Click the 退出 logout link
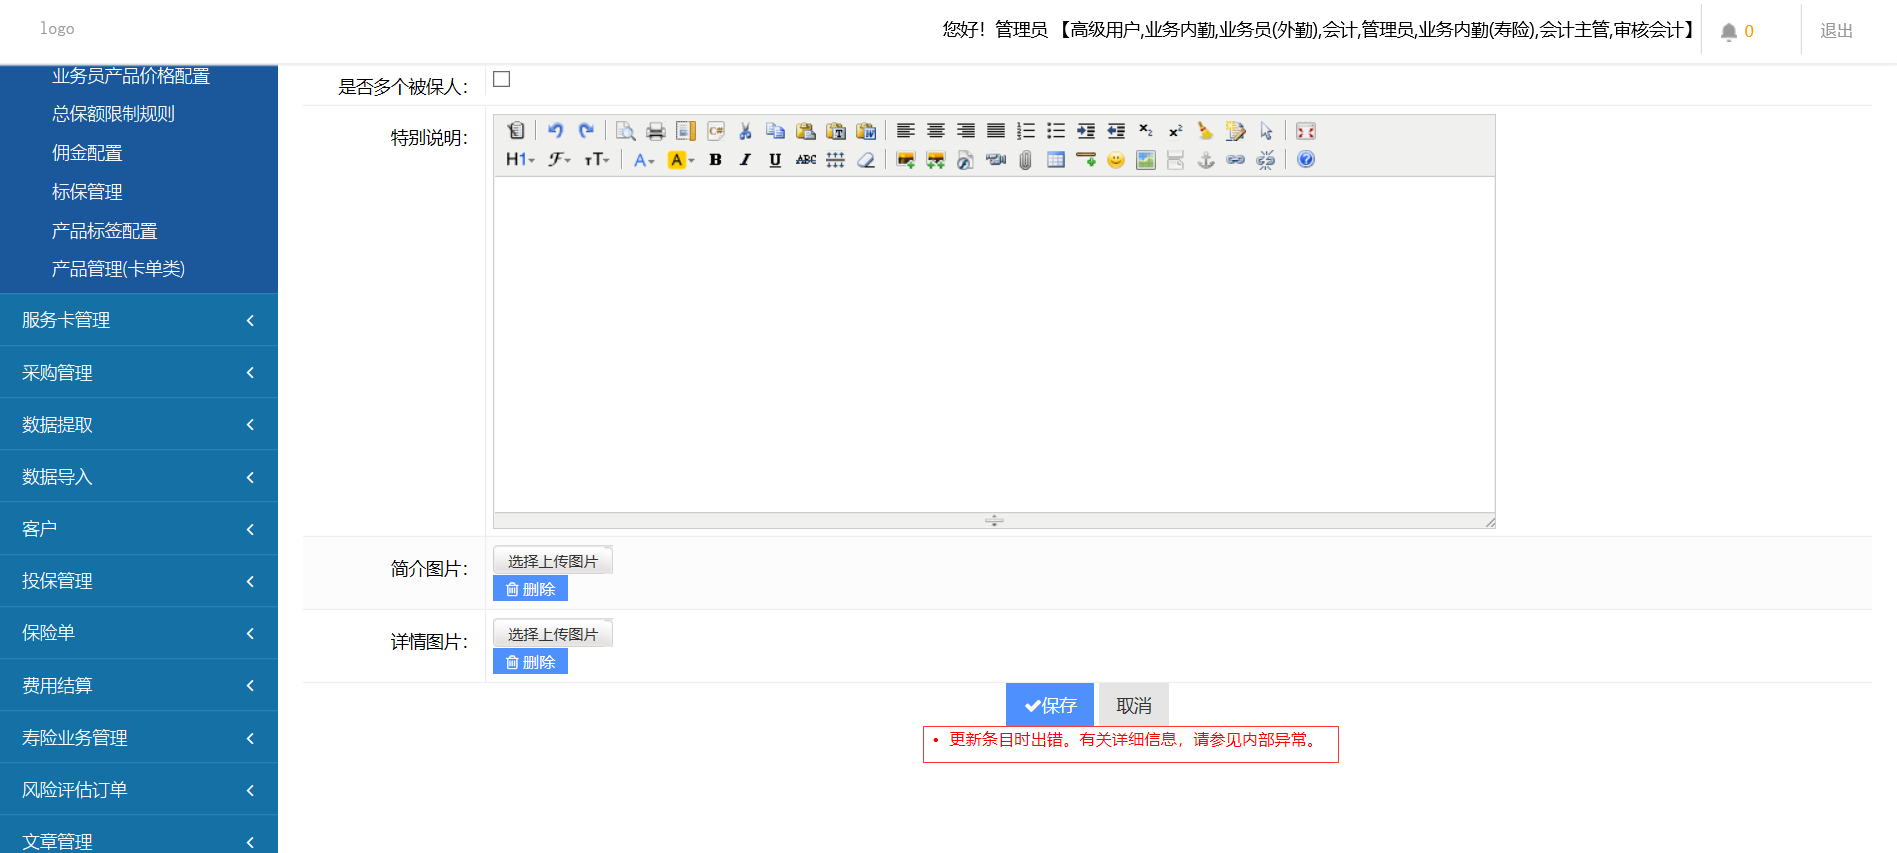The height and width of the screenshot is (853, 1897). (x=1836, y=31)
